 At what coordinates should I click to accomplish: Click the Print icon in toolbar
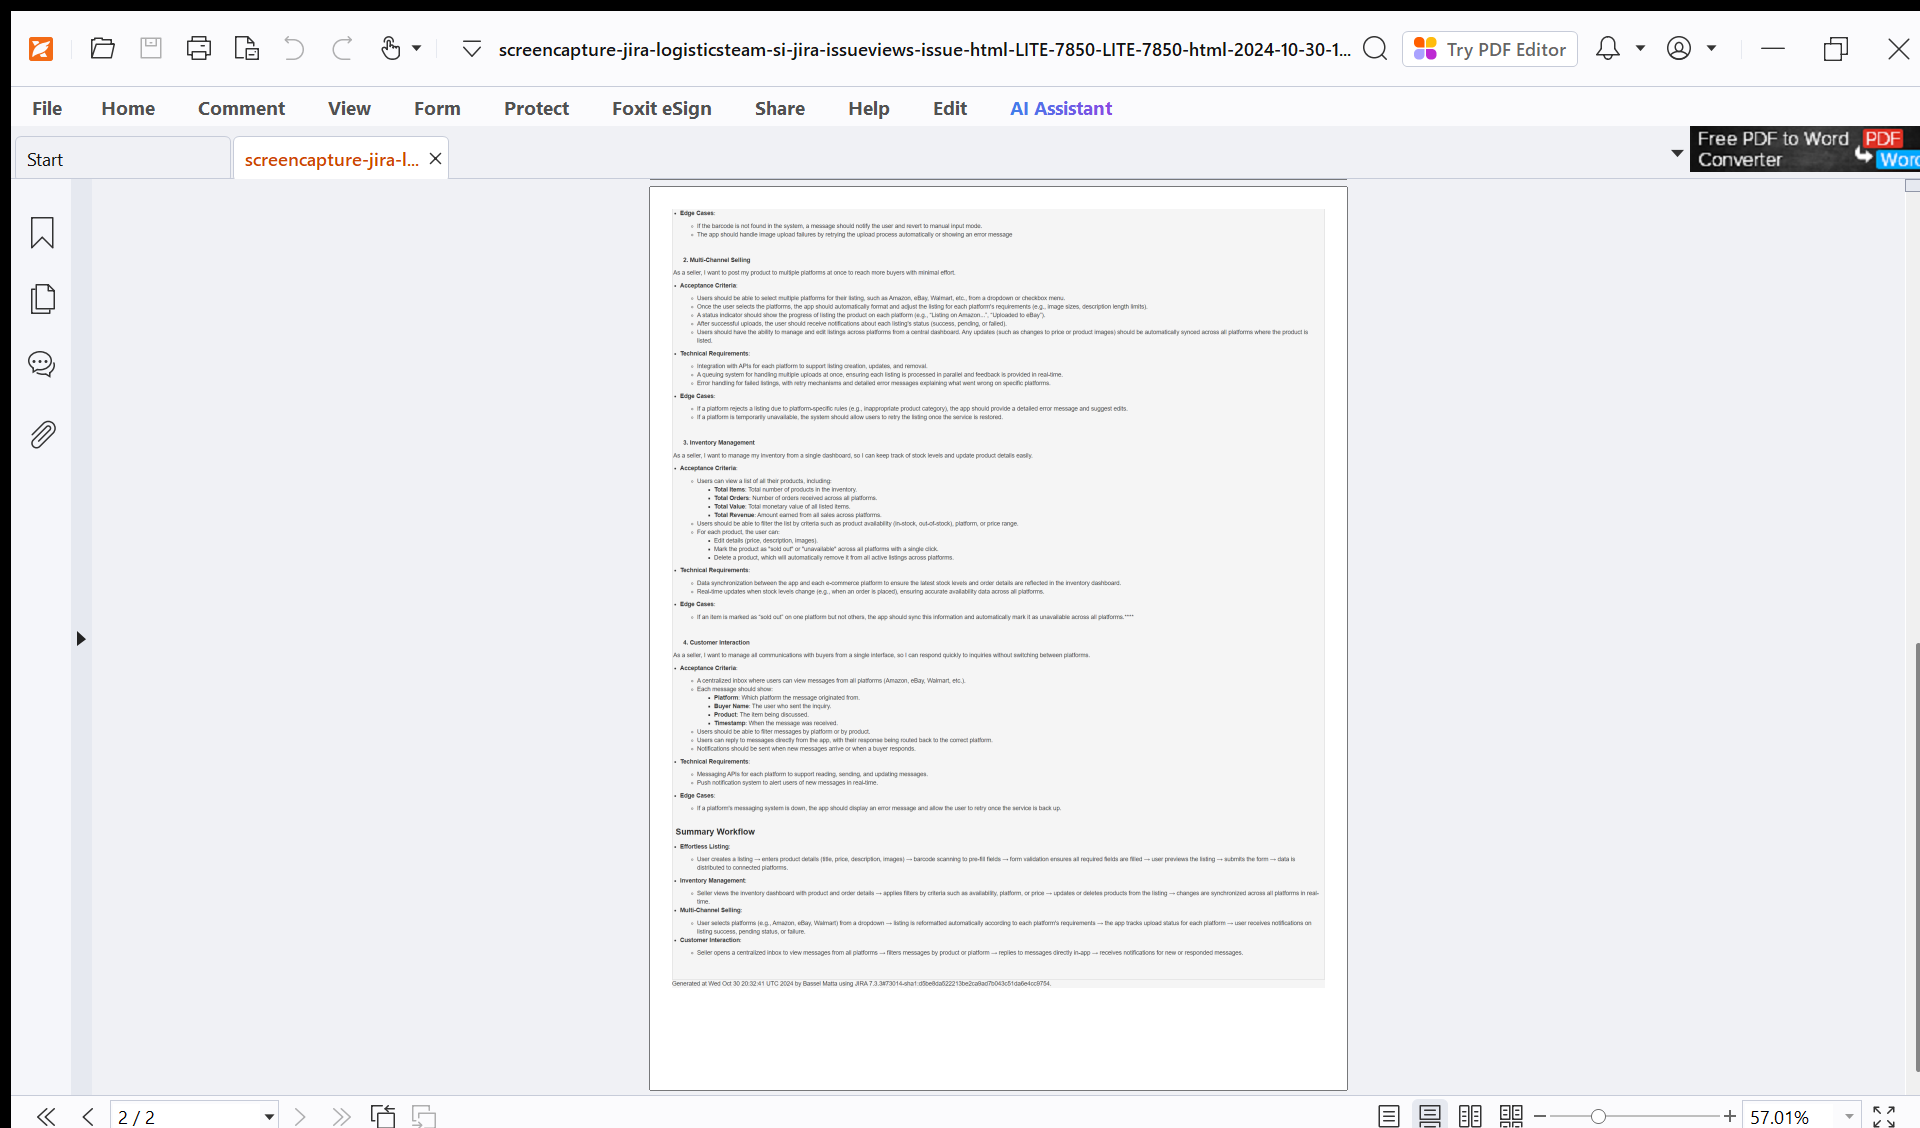(x=199, y=48)
